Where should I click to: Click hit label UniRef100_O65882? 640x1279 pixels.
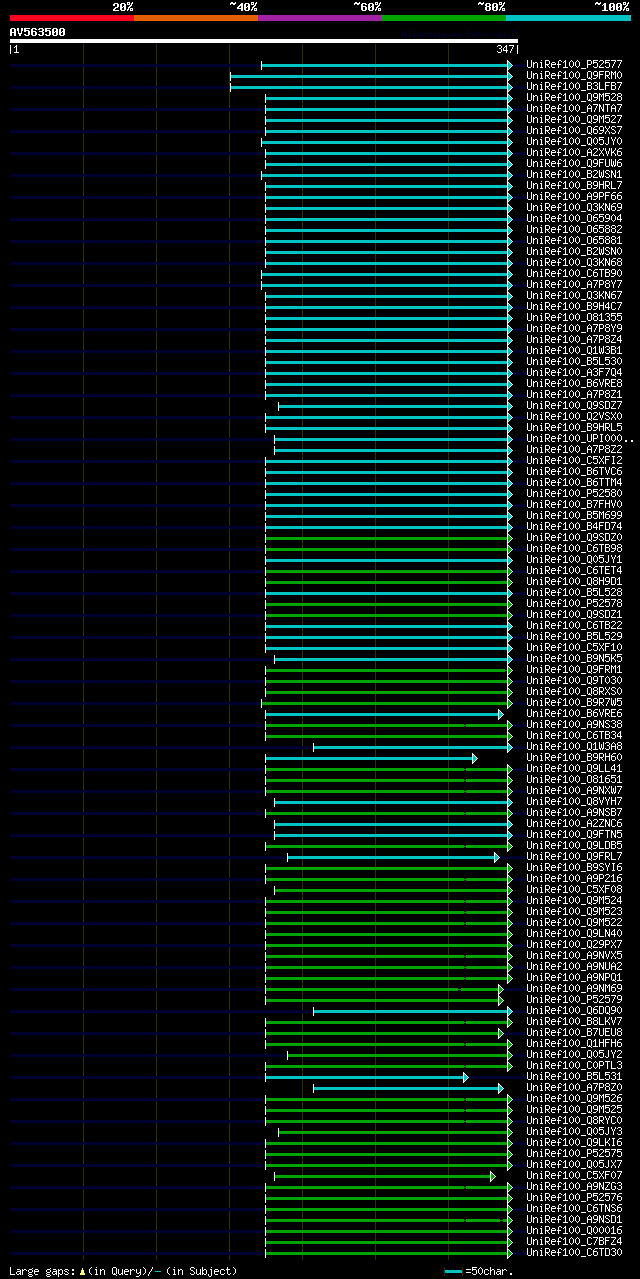coord(575,230)
